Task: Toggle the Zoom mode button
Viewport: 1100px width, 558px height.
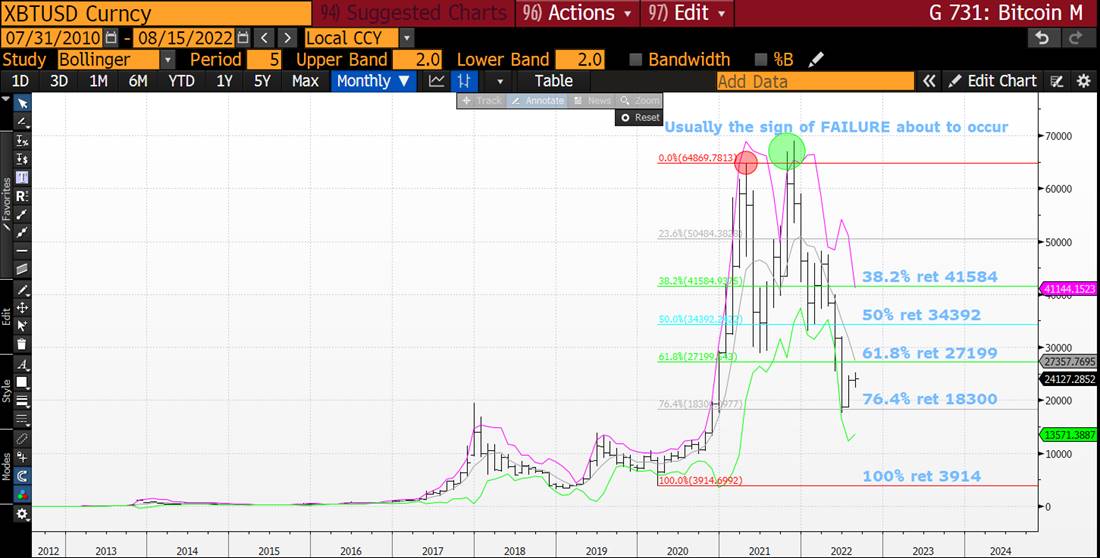Action: [x=638, y=101]
